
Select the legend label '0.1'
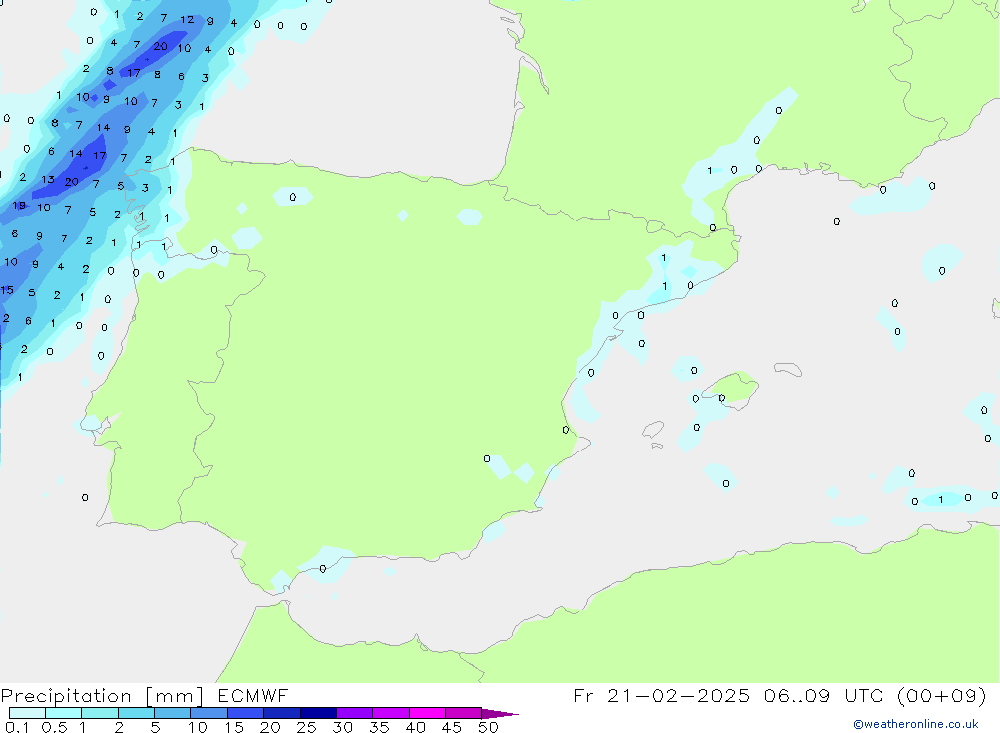point(17,727)
